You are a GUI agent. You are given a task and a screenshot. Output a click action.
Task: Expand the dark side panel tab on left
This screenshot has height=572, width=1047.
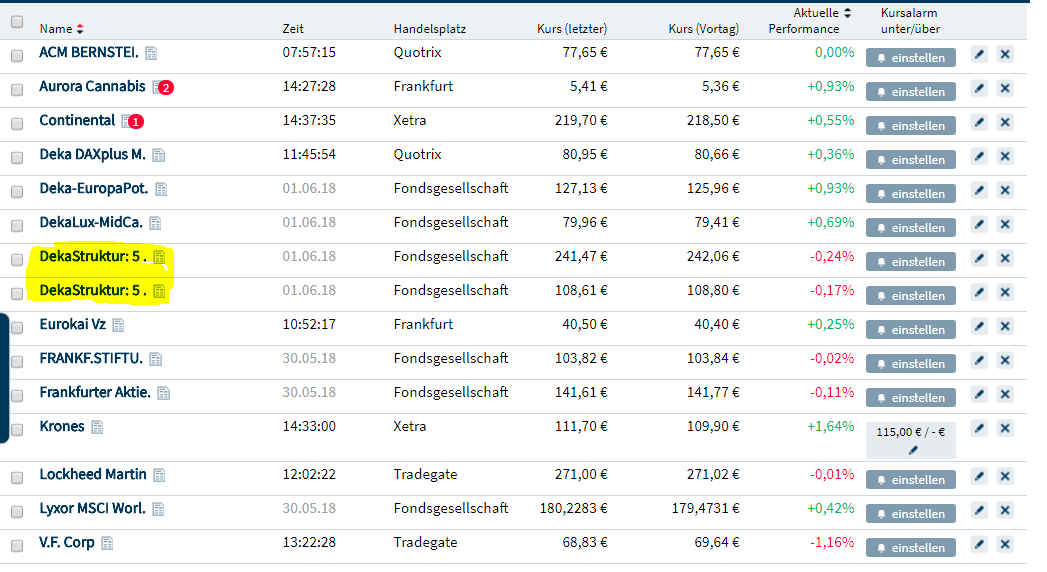point(5,376)
